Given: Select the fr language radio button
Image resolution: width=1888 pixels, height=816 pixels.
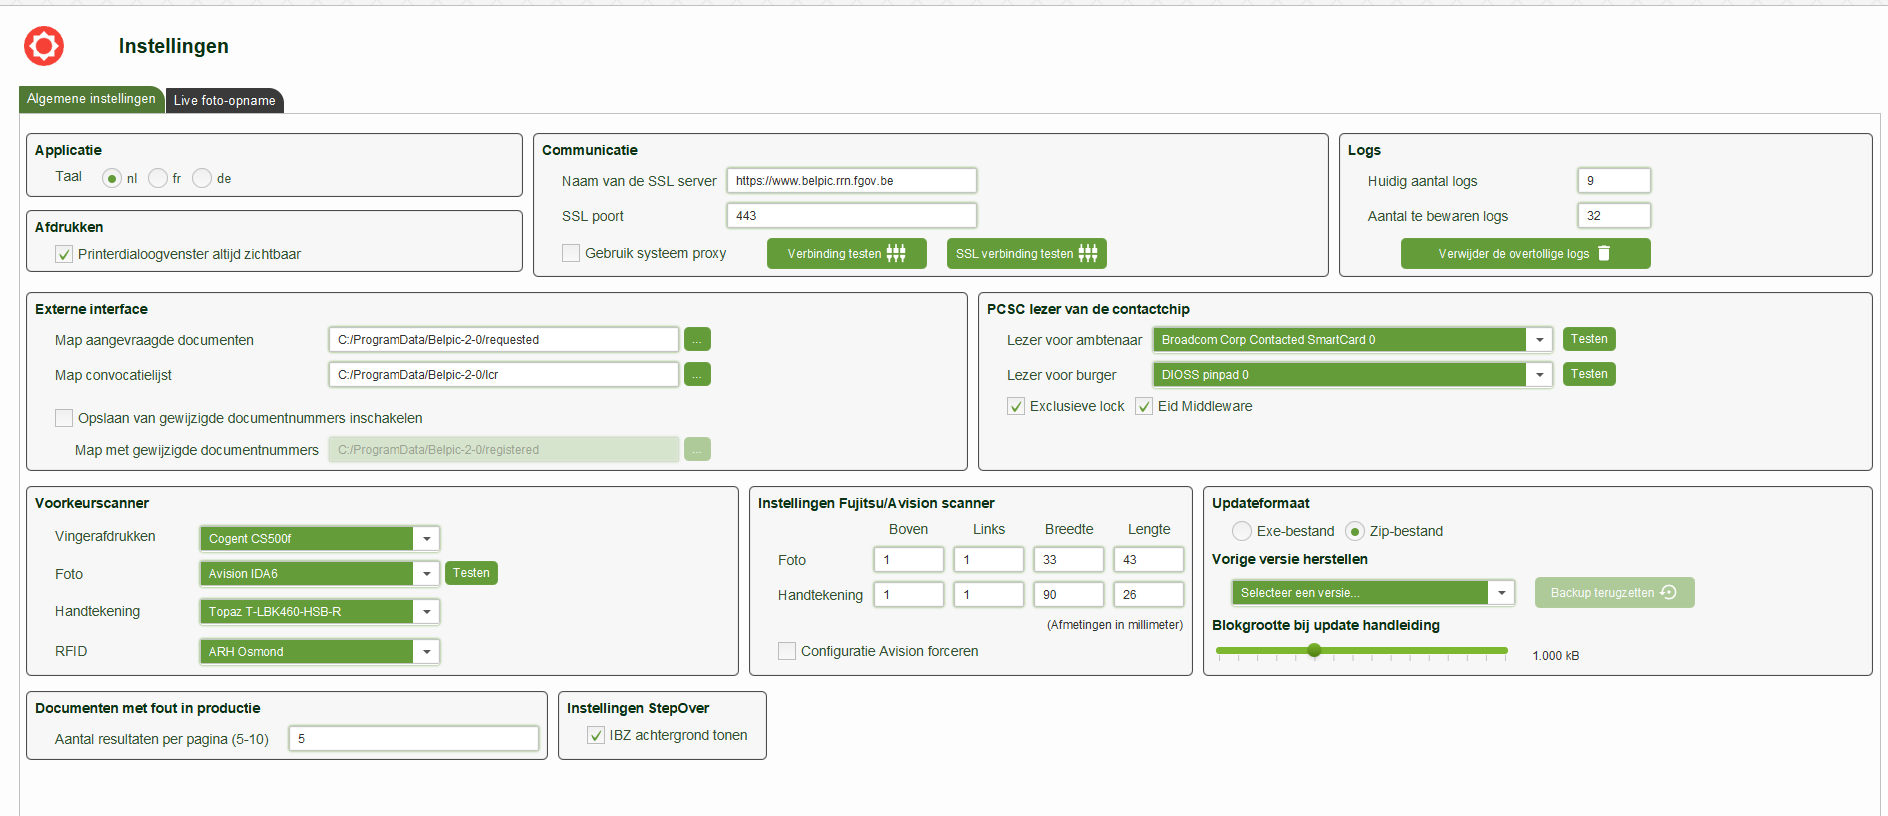Looking at the screenshot, I should pyautogui.click(x=158, y=178).
